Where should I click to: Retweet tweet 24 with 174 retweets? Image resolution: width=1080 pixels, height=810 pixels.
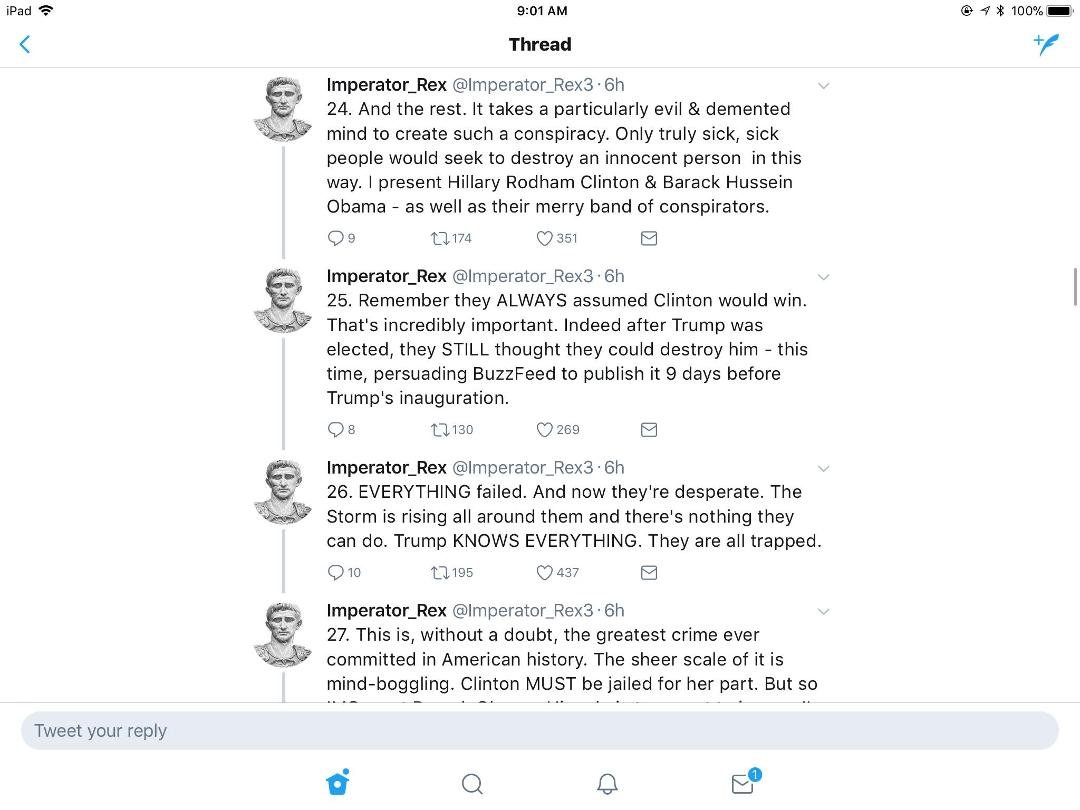[x=439, y=238]
